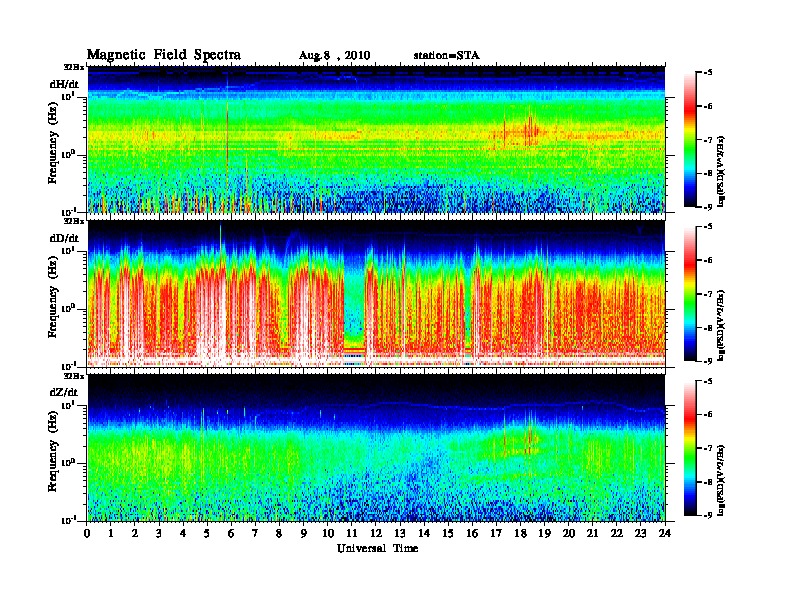The height and width of the screenshot is (612, 792).
Task: Click the "station=STA" label
Action: (447, 56)
